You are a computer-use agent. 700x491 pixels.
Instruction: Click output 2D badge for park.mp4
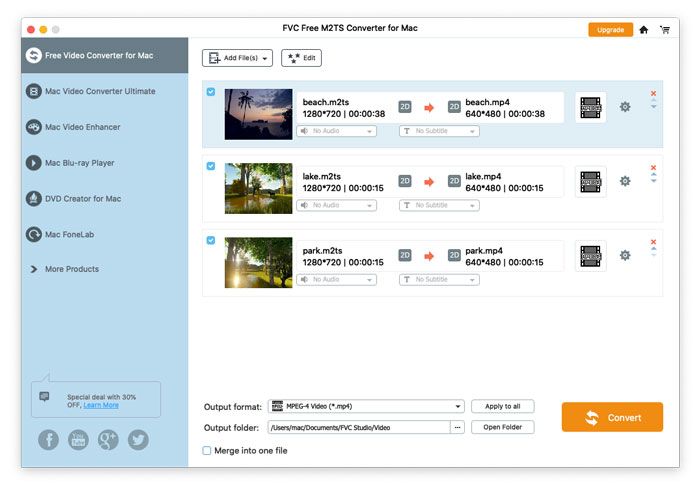(454, 255)
